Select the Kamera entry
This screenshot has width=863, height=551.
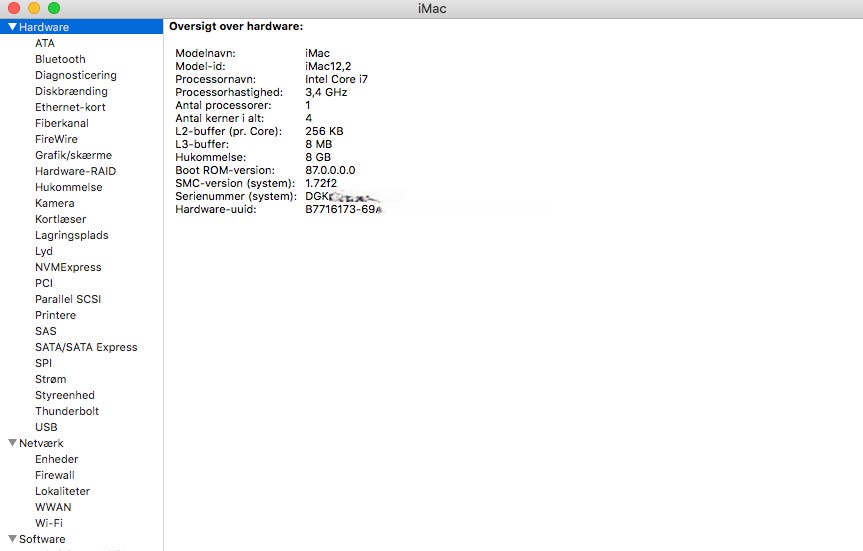click(54, 203)
